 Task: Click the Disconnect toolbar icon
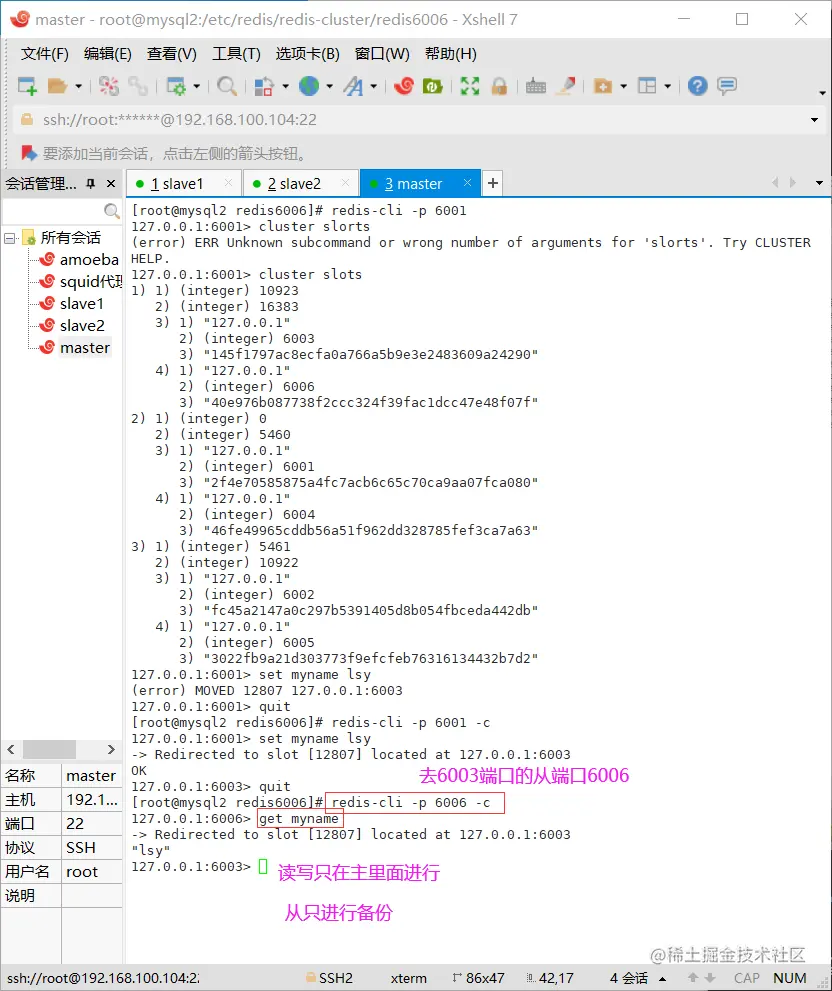pyautogui.click(x=108, y=86)
